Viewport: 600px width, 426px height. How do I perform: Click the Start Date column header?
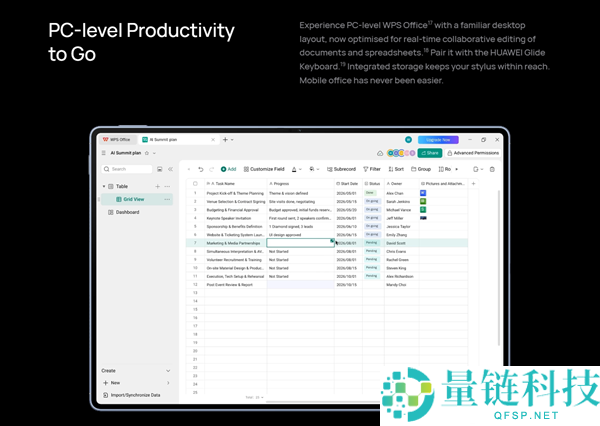tap(348, 184)
